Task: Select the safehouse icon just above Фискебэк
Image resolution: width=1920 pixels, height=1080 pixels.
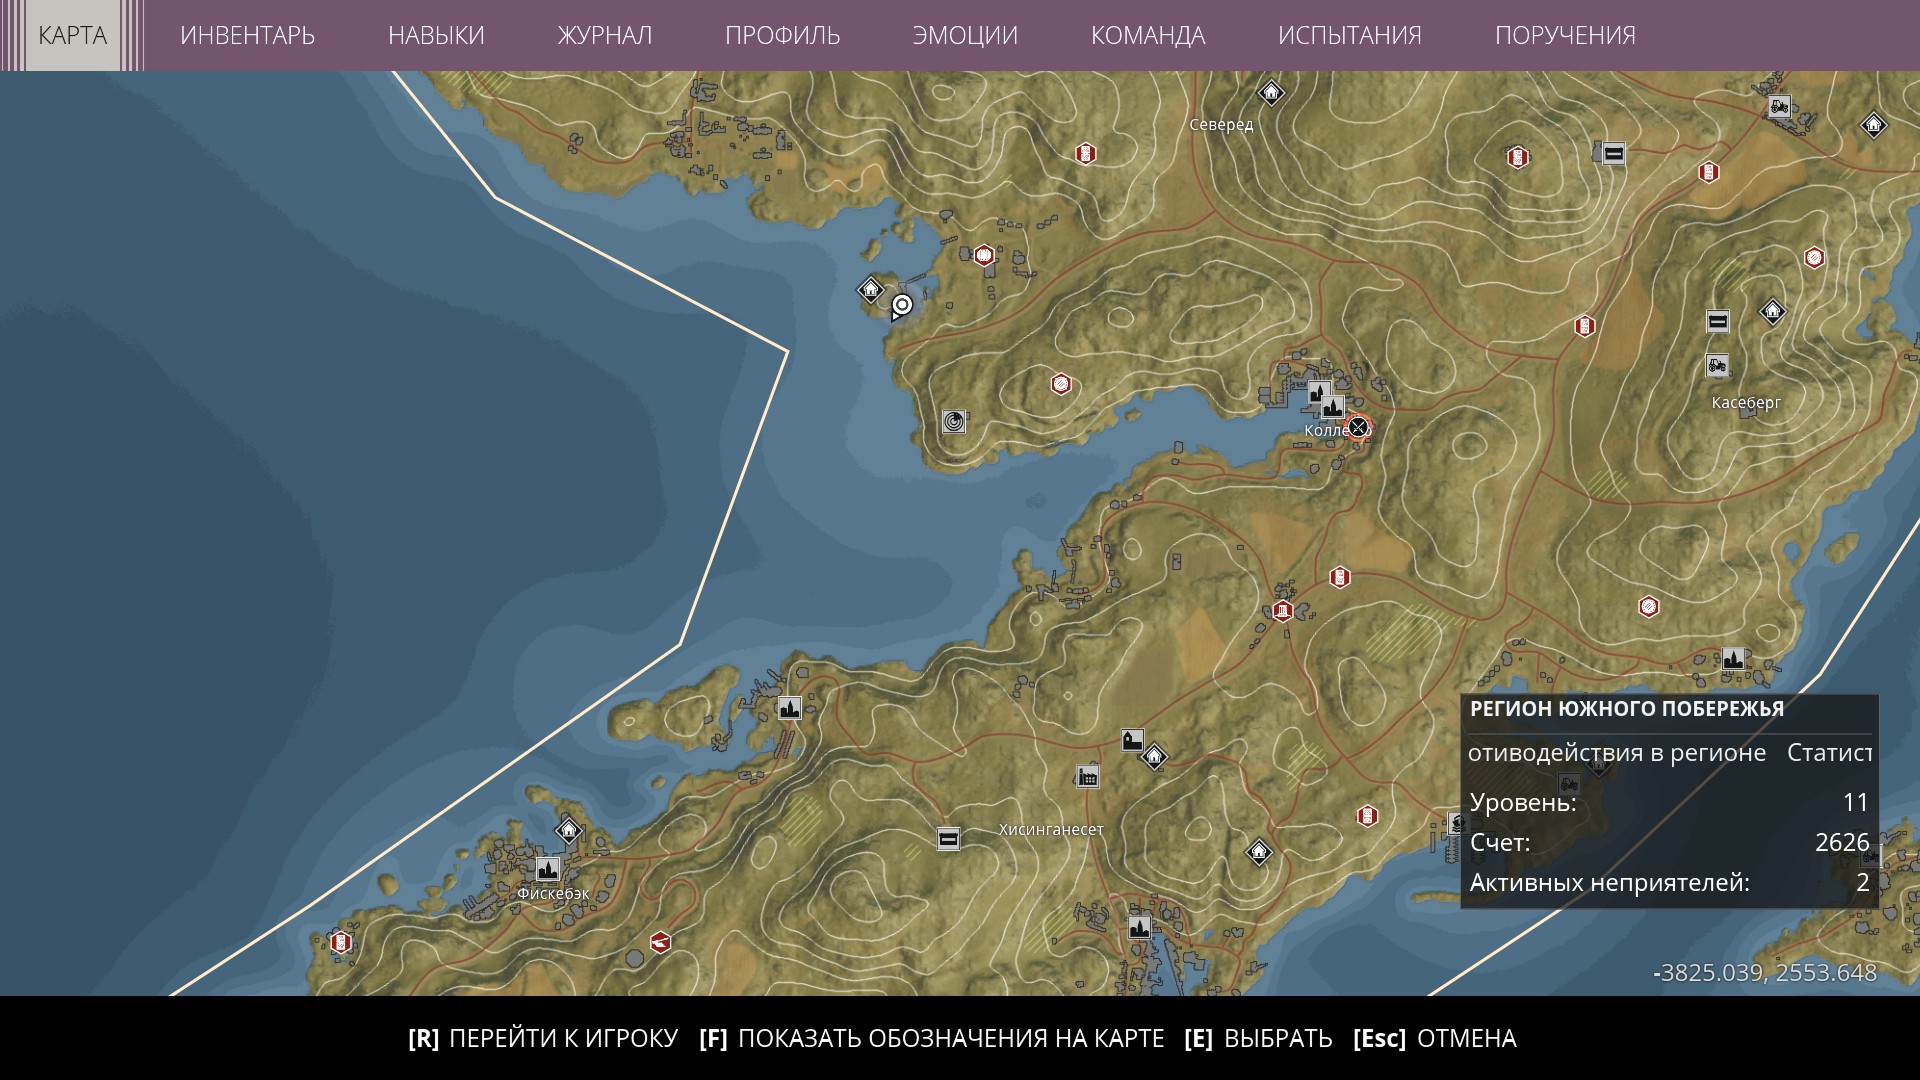Action: (x=568, y=830)
